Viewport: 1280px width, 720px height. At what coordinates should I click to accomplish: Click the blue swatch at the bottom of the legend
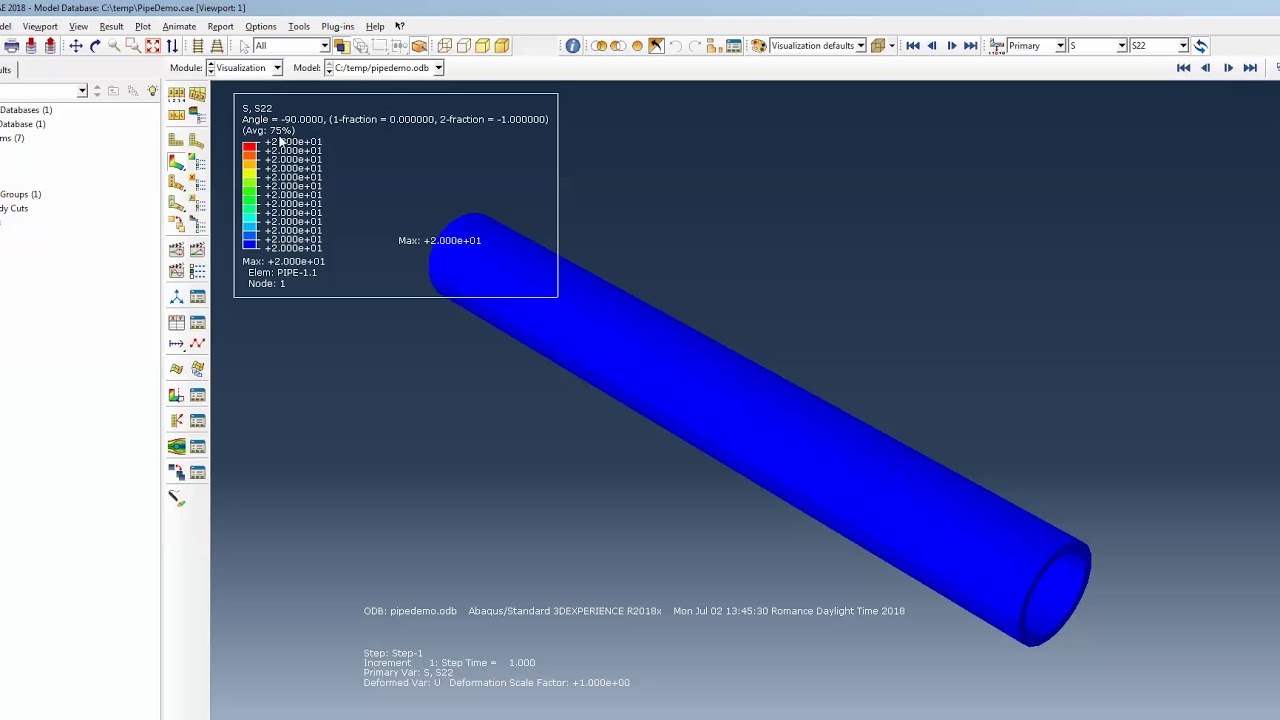click(x=249, y=243)
